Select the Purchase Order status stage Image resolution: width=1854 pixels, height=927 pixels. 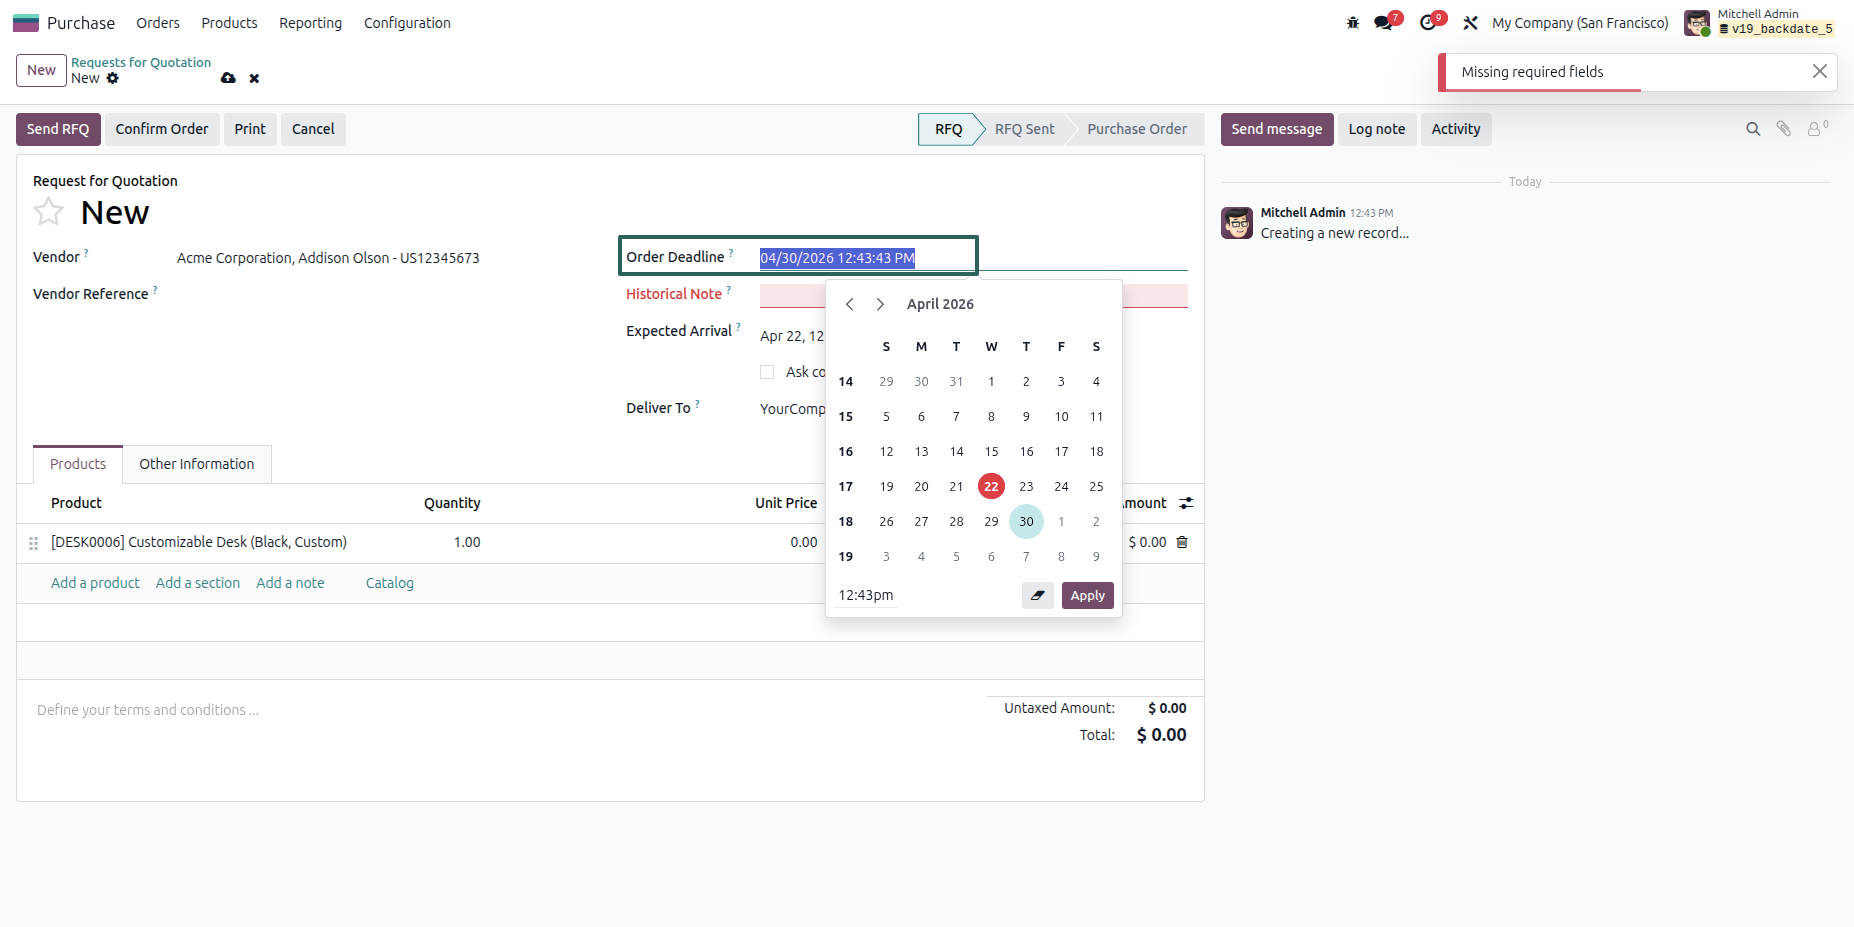[x=1137, y=129]
